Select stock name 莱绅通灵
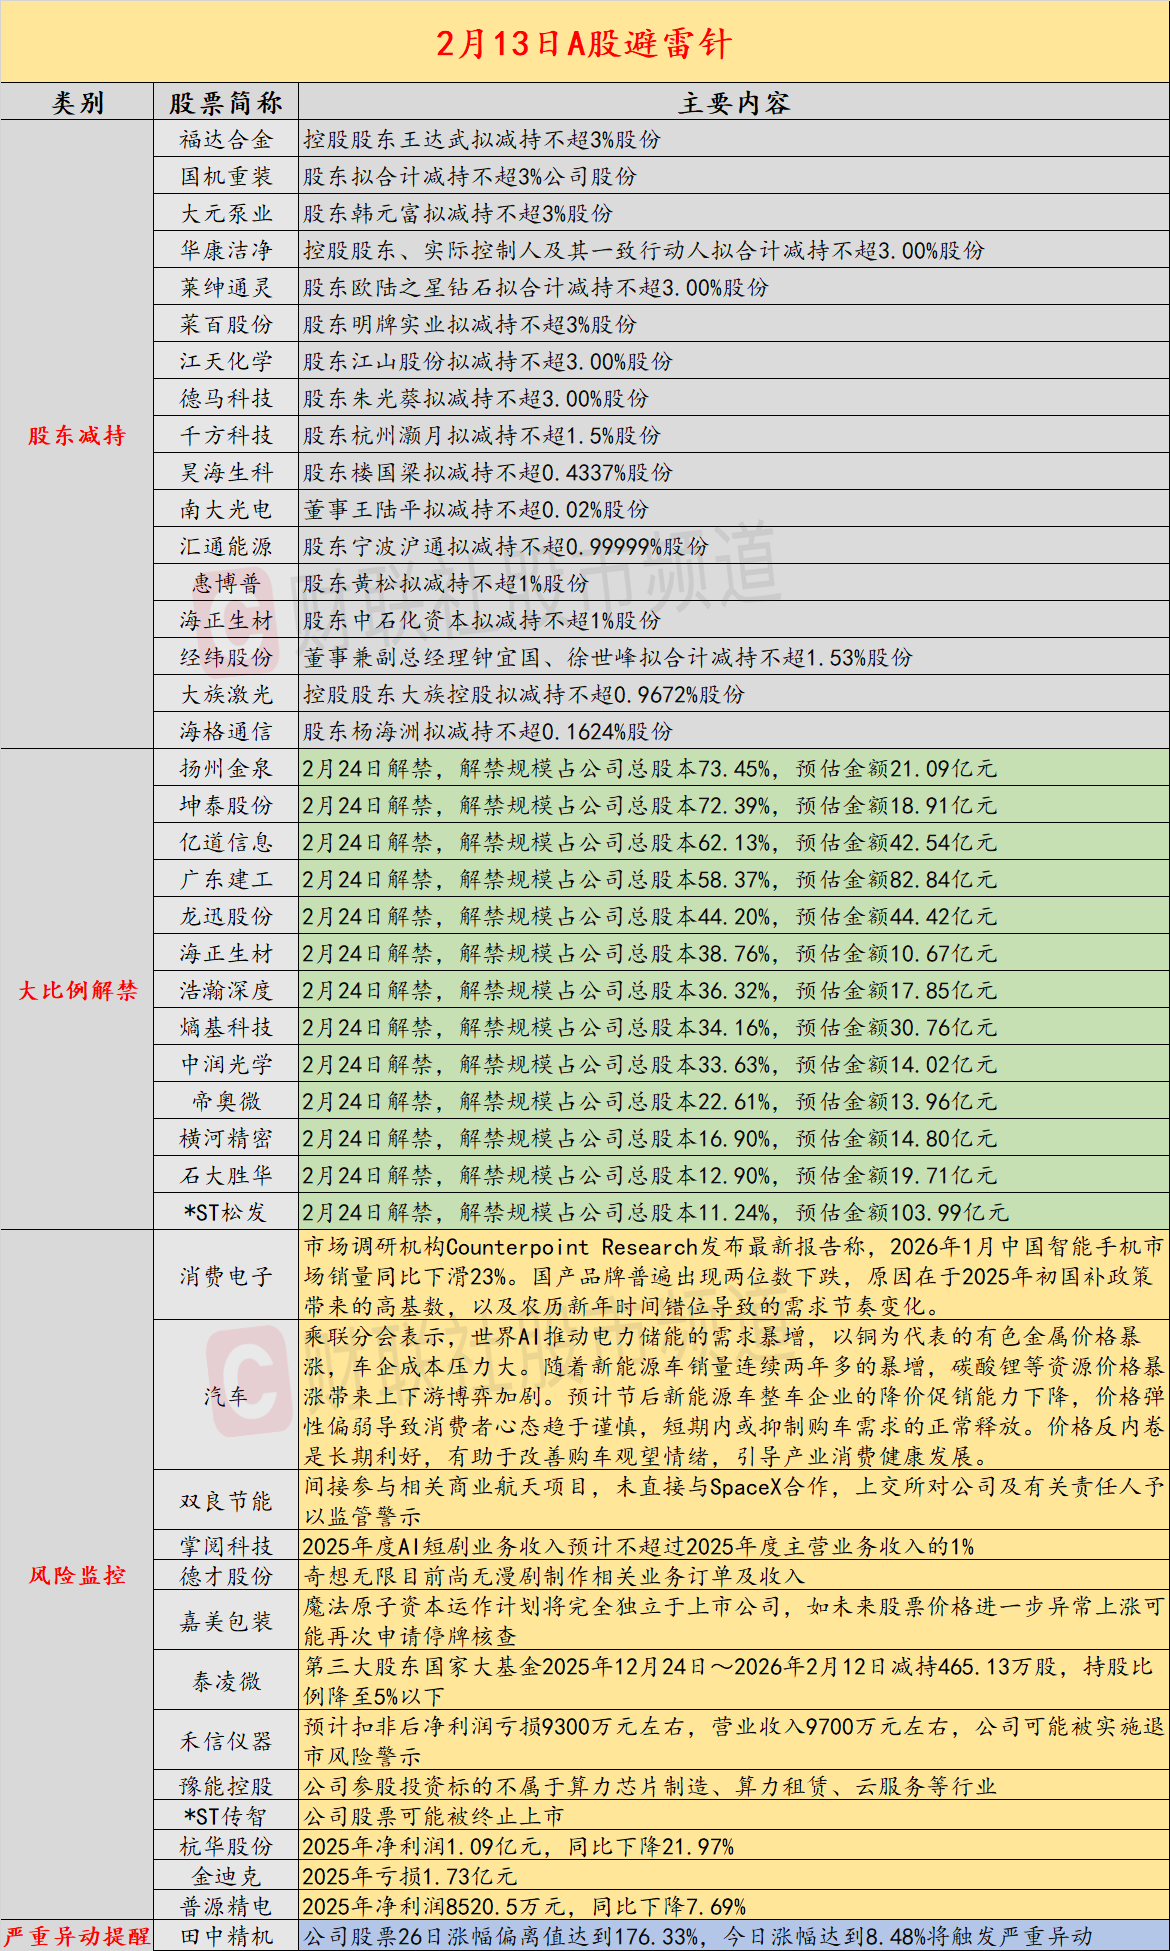The height and width of the screenshot is (1951, 1170). (x=226, y=288)
